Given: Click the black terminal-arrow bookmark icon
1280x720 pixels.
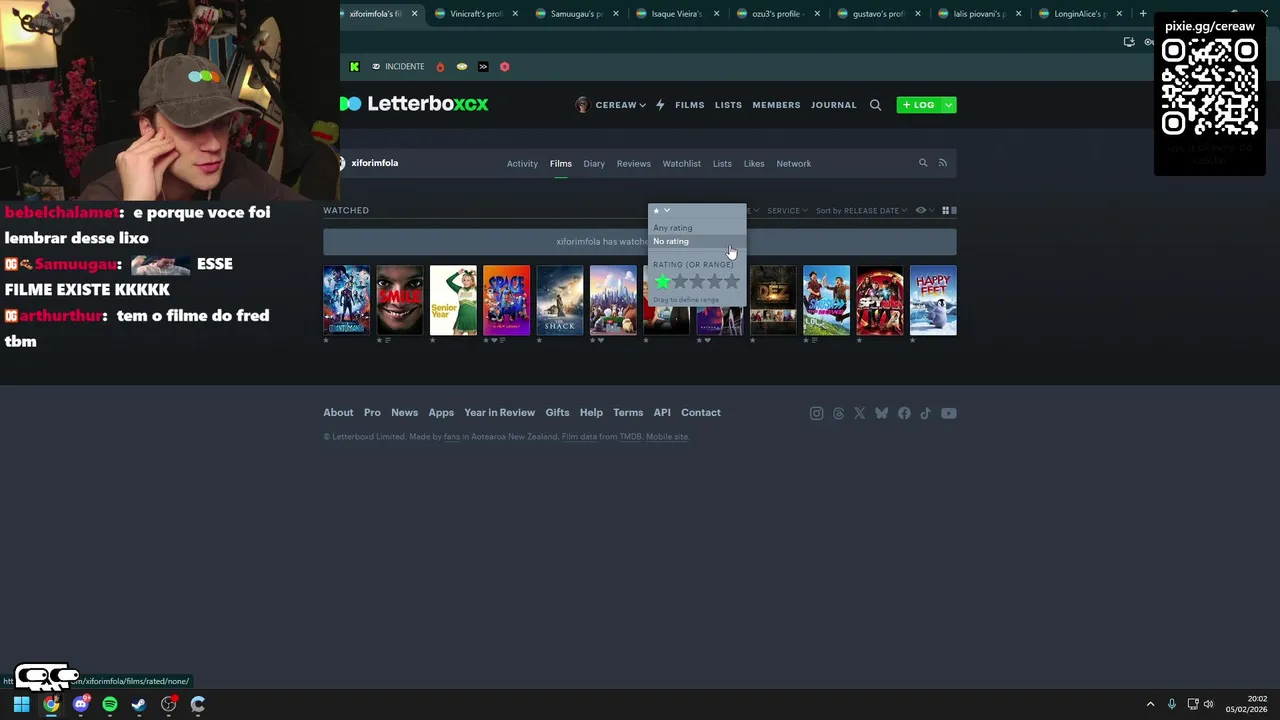Looking at the screenshot, I should coord(483,67).
